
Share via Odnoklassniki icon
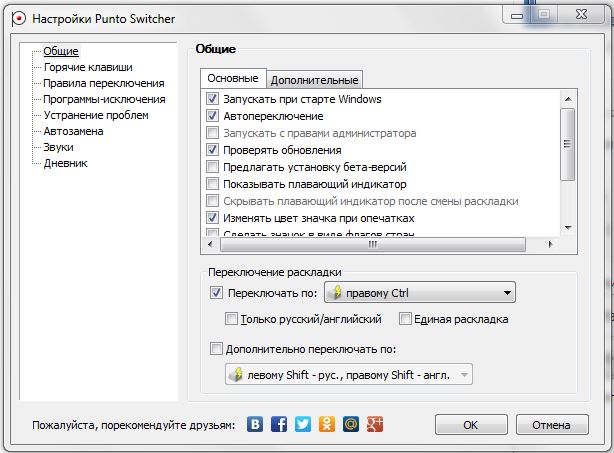pos(327,424)
